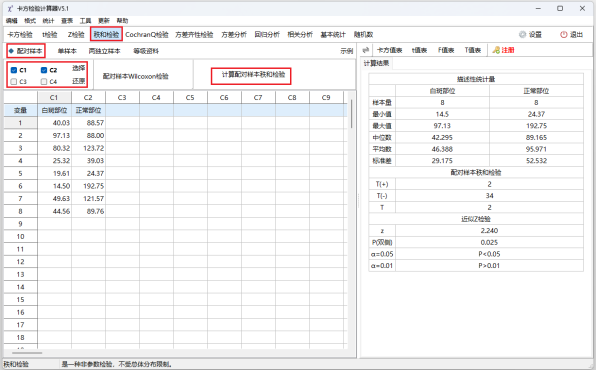Switch to the t检验 tab
Image resolution: width=596 pixels, height=370 pixels.
(50, 35)
